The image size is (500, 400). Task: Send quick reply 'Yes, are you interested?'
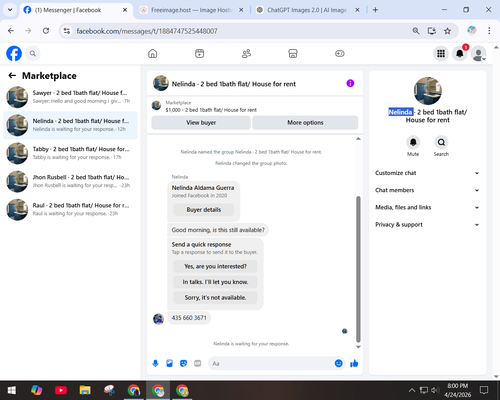215,266
